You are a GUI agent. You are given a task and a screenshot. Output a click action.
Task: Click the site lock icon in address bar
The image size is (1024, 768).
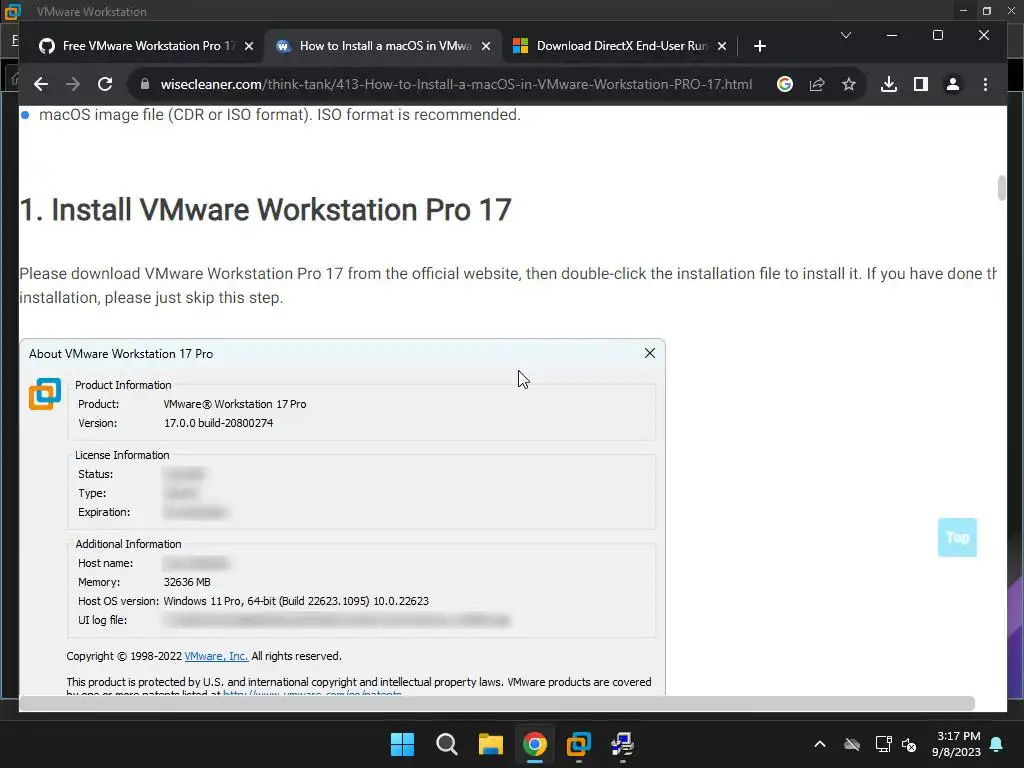pos(145,84)
